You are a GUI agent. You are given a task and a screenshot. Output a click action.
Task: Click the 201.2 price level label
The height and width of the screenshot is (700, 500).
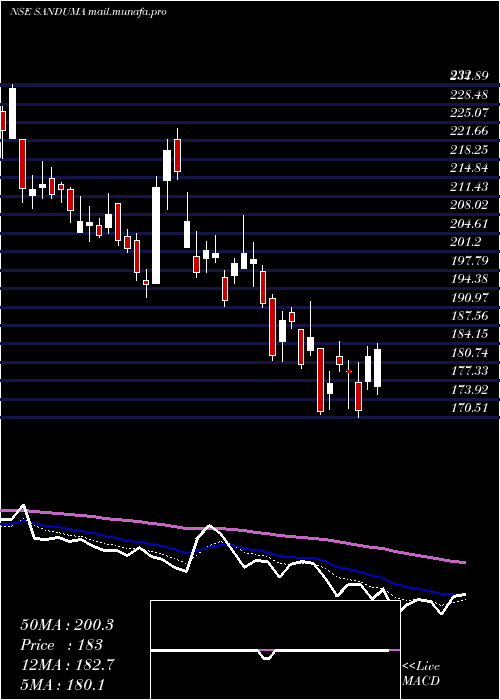click(465, 242)
